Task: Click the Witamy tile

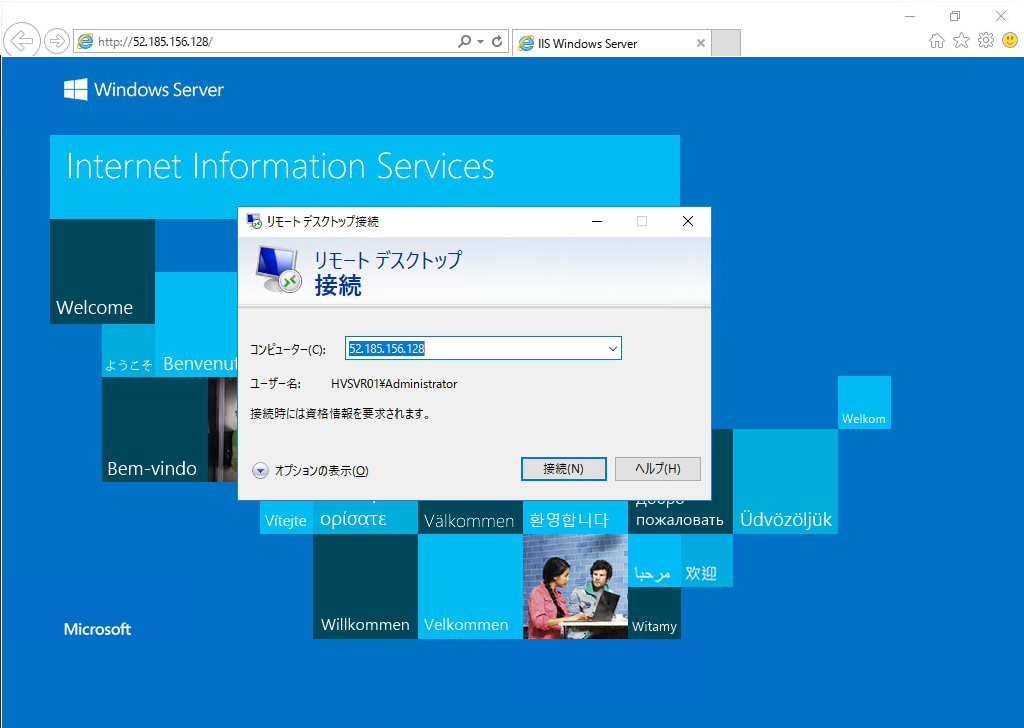Action: tap(654, 613)
